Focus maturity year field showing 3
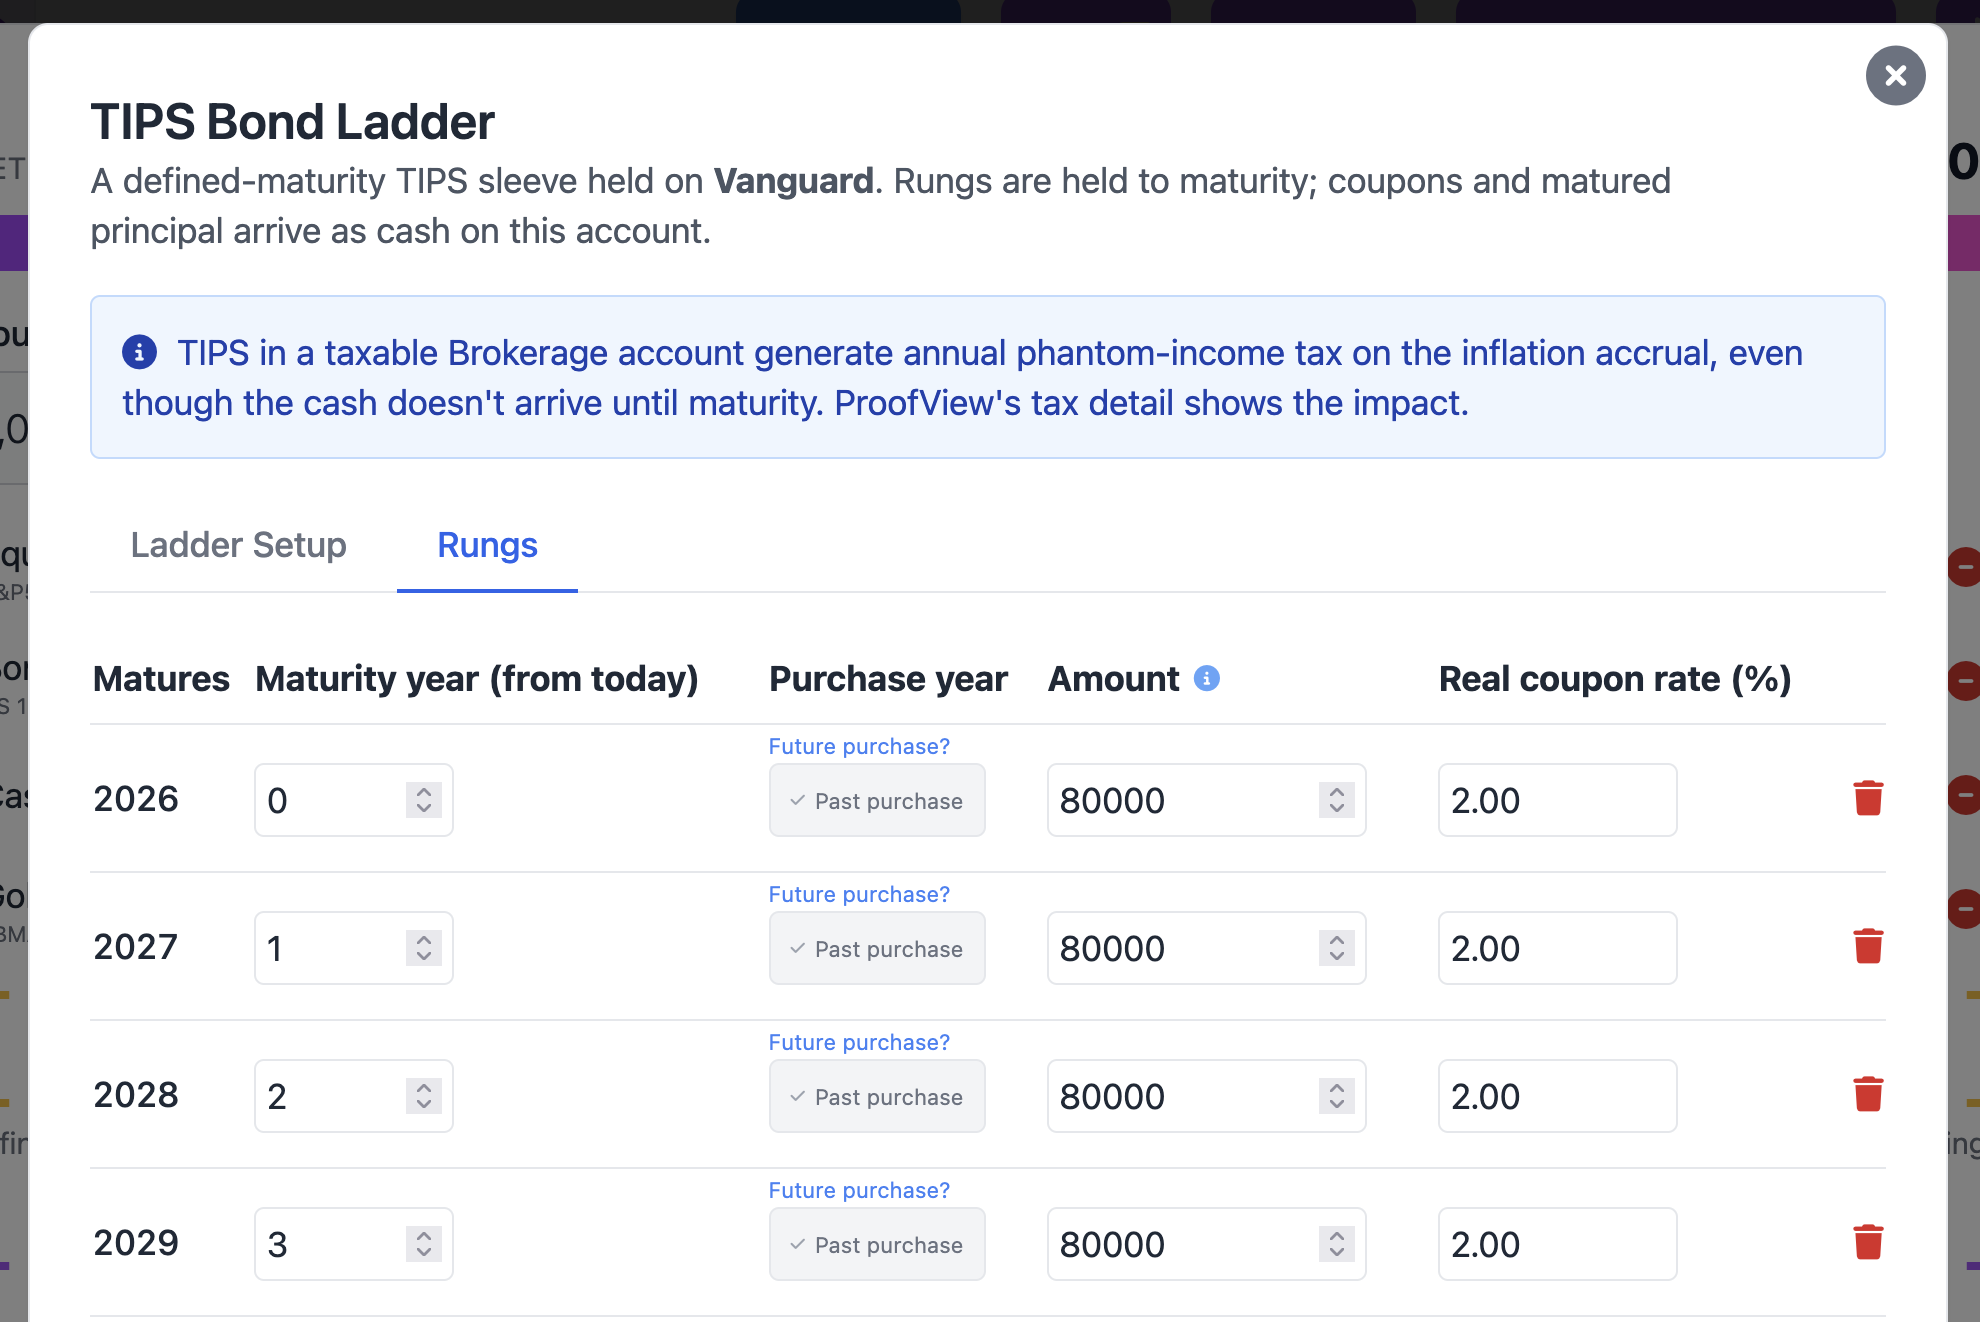The height and width of the screenshot is (1322, 1980). [353, 1244]
